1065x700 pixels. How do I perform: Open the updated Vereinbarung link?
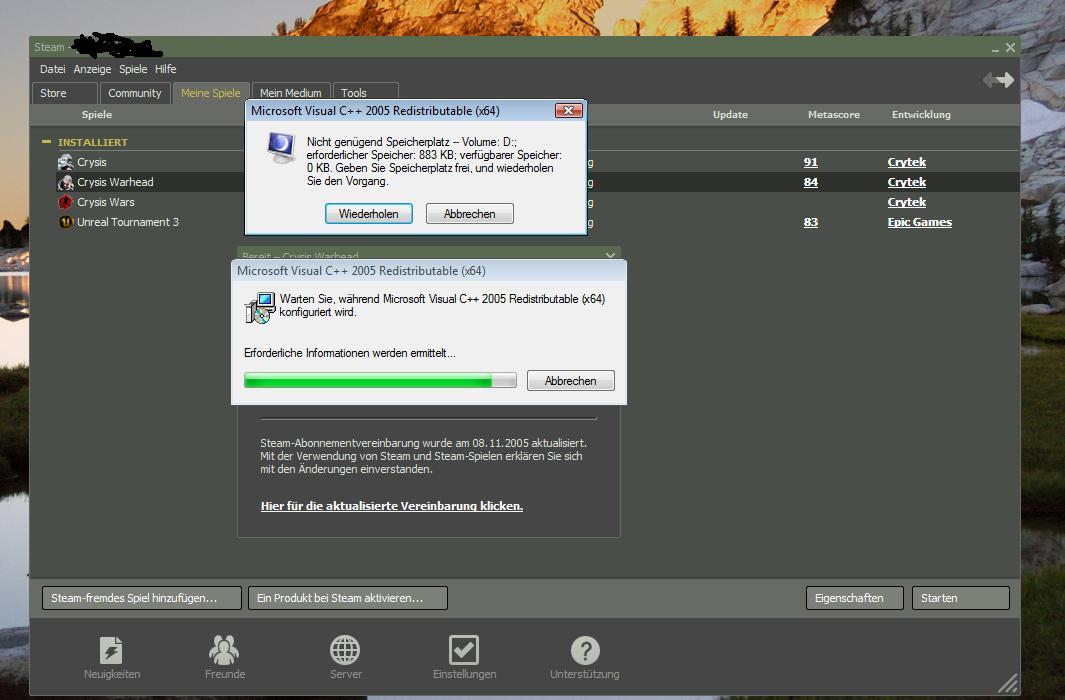point(392,506)
